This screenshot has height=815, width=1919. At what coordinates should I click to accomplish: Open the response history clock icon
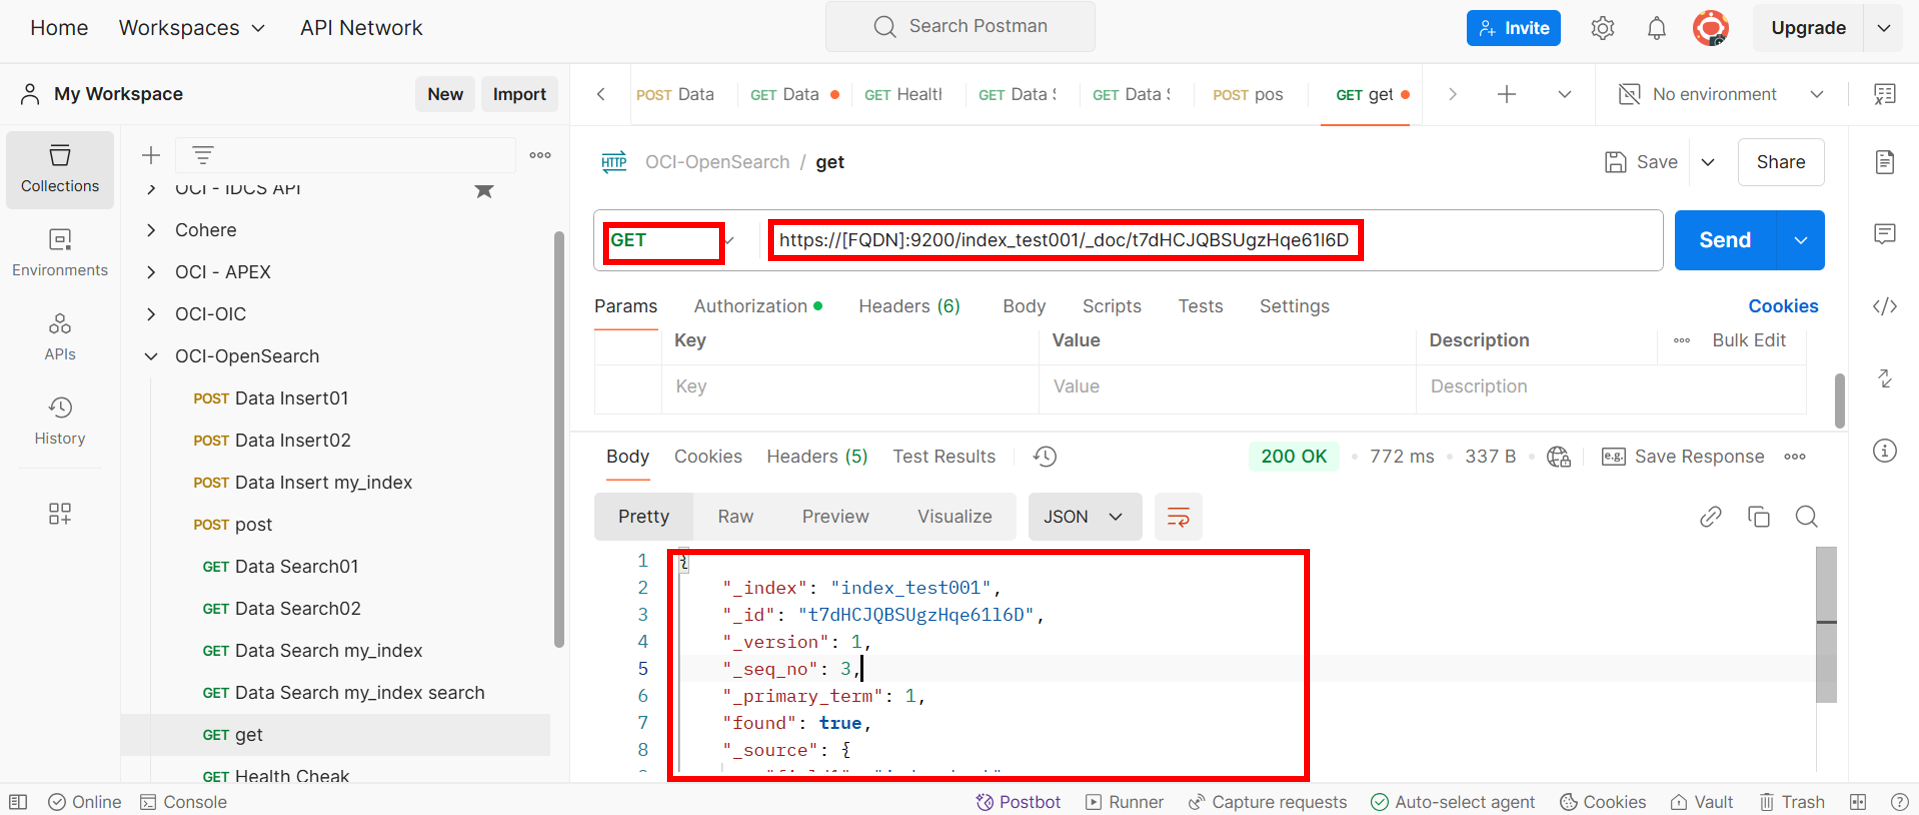tap(1045, 456)
